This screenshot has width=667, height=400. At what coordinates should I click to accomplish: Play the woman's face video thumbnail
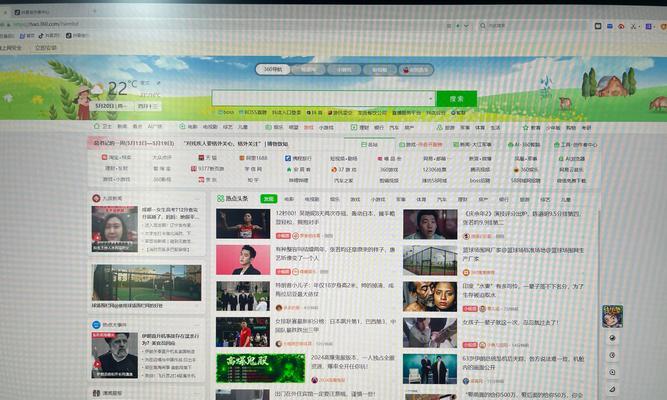click(x=114, y=229)
